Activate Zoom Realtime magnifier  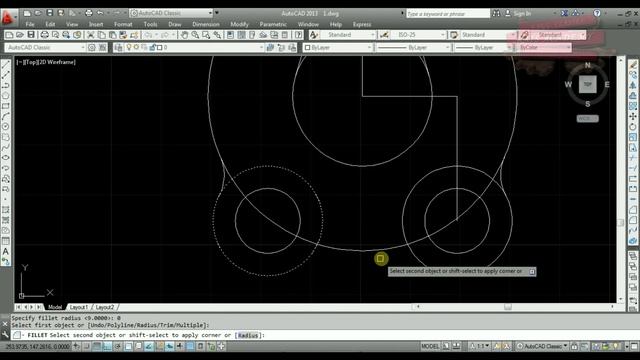click(195, 35)
